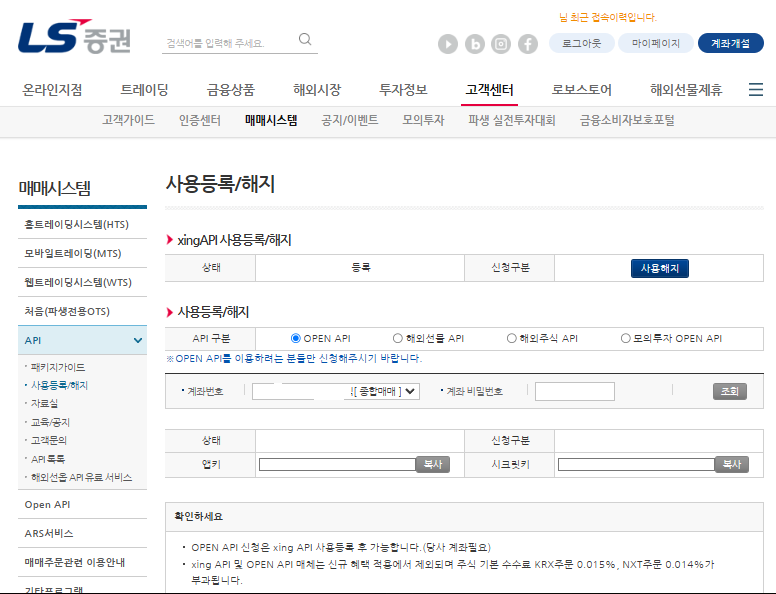Collapse the API sidebar section chevron

click(138, 340)
